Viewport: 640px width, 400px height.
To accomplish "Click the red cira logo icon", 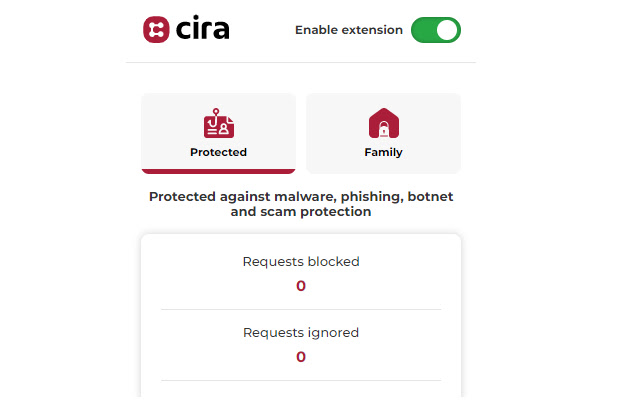I will [x=155, y=29].
